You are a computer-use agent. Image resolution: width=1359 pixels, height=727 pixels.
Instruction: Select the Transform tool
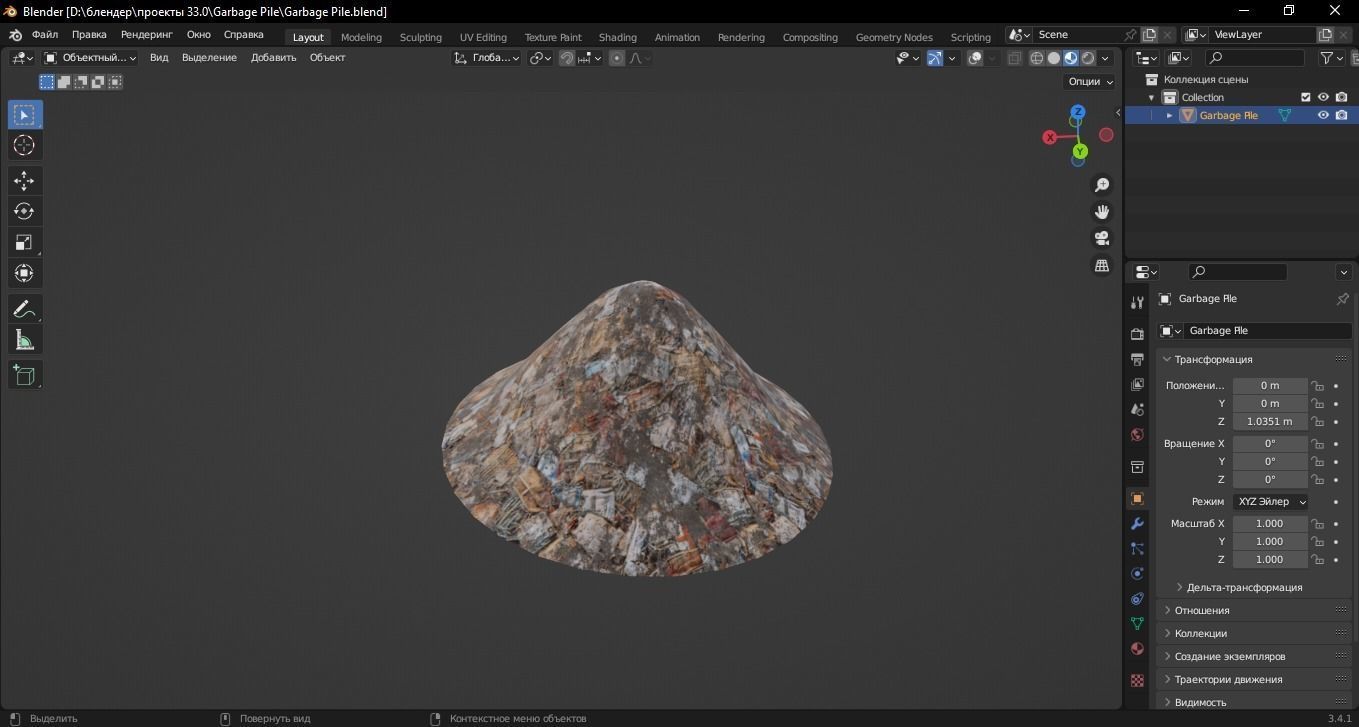click(x=24, y=273)
